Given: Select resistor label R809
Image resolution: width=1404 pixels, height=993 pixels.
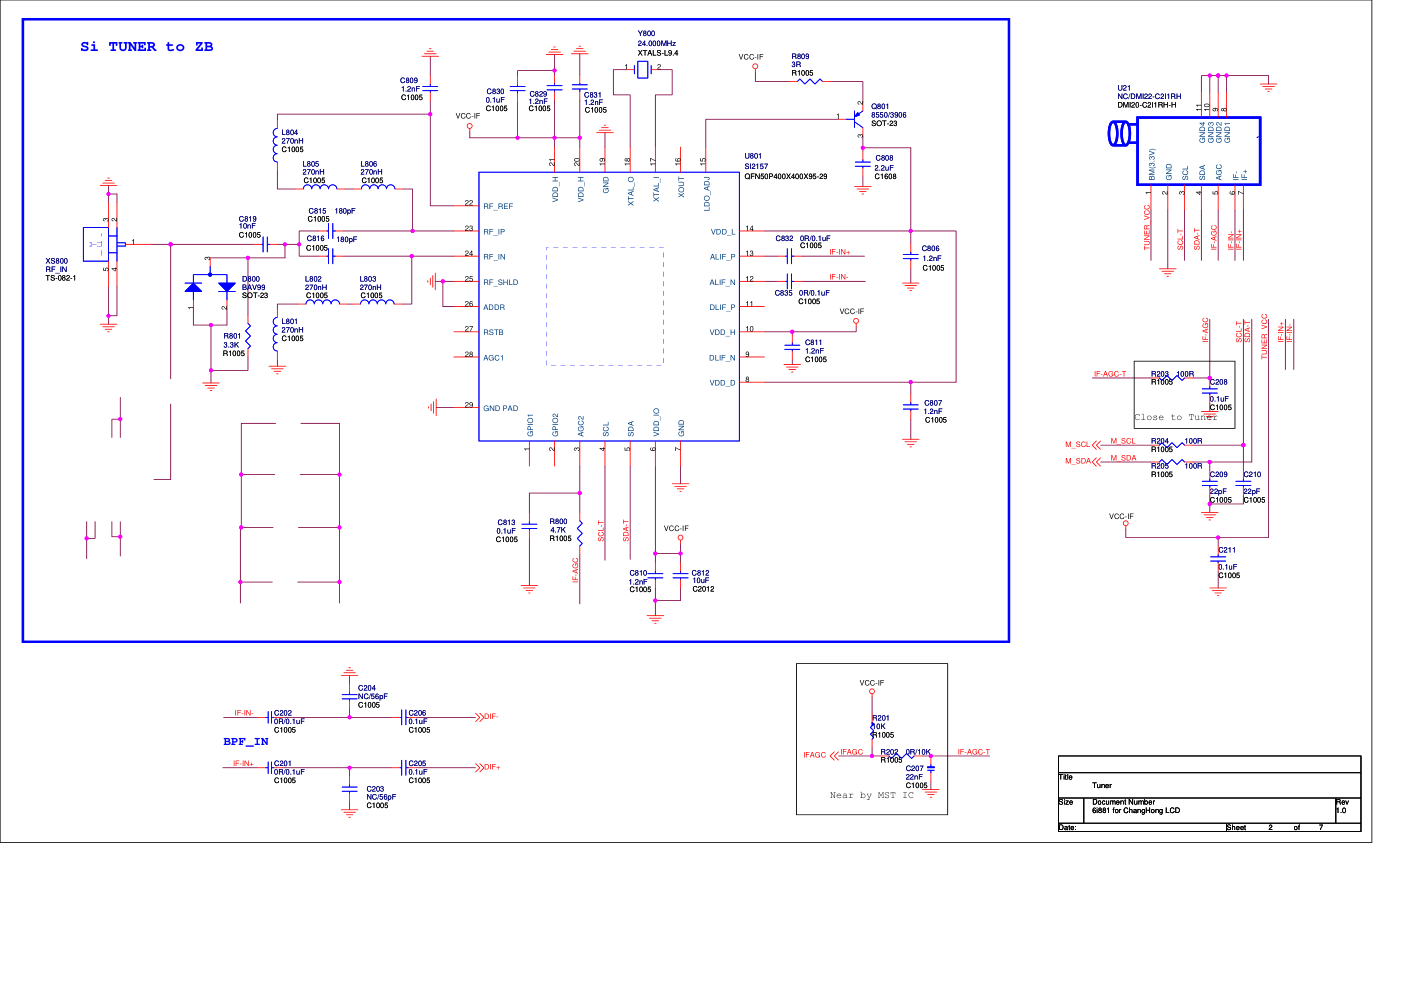Looking at the screenshot, I should [x=800, y=57].
